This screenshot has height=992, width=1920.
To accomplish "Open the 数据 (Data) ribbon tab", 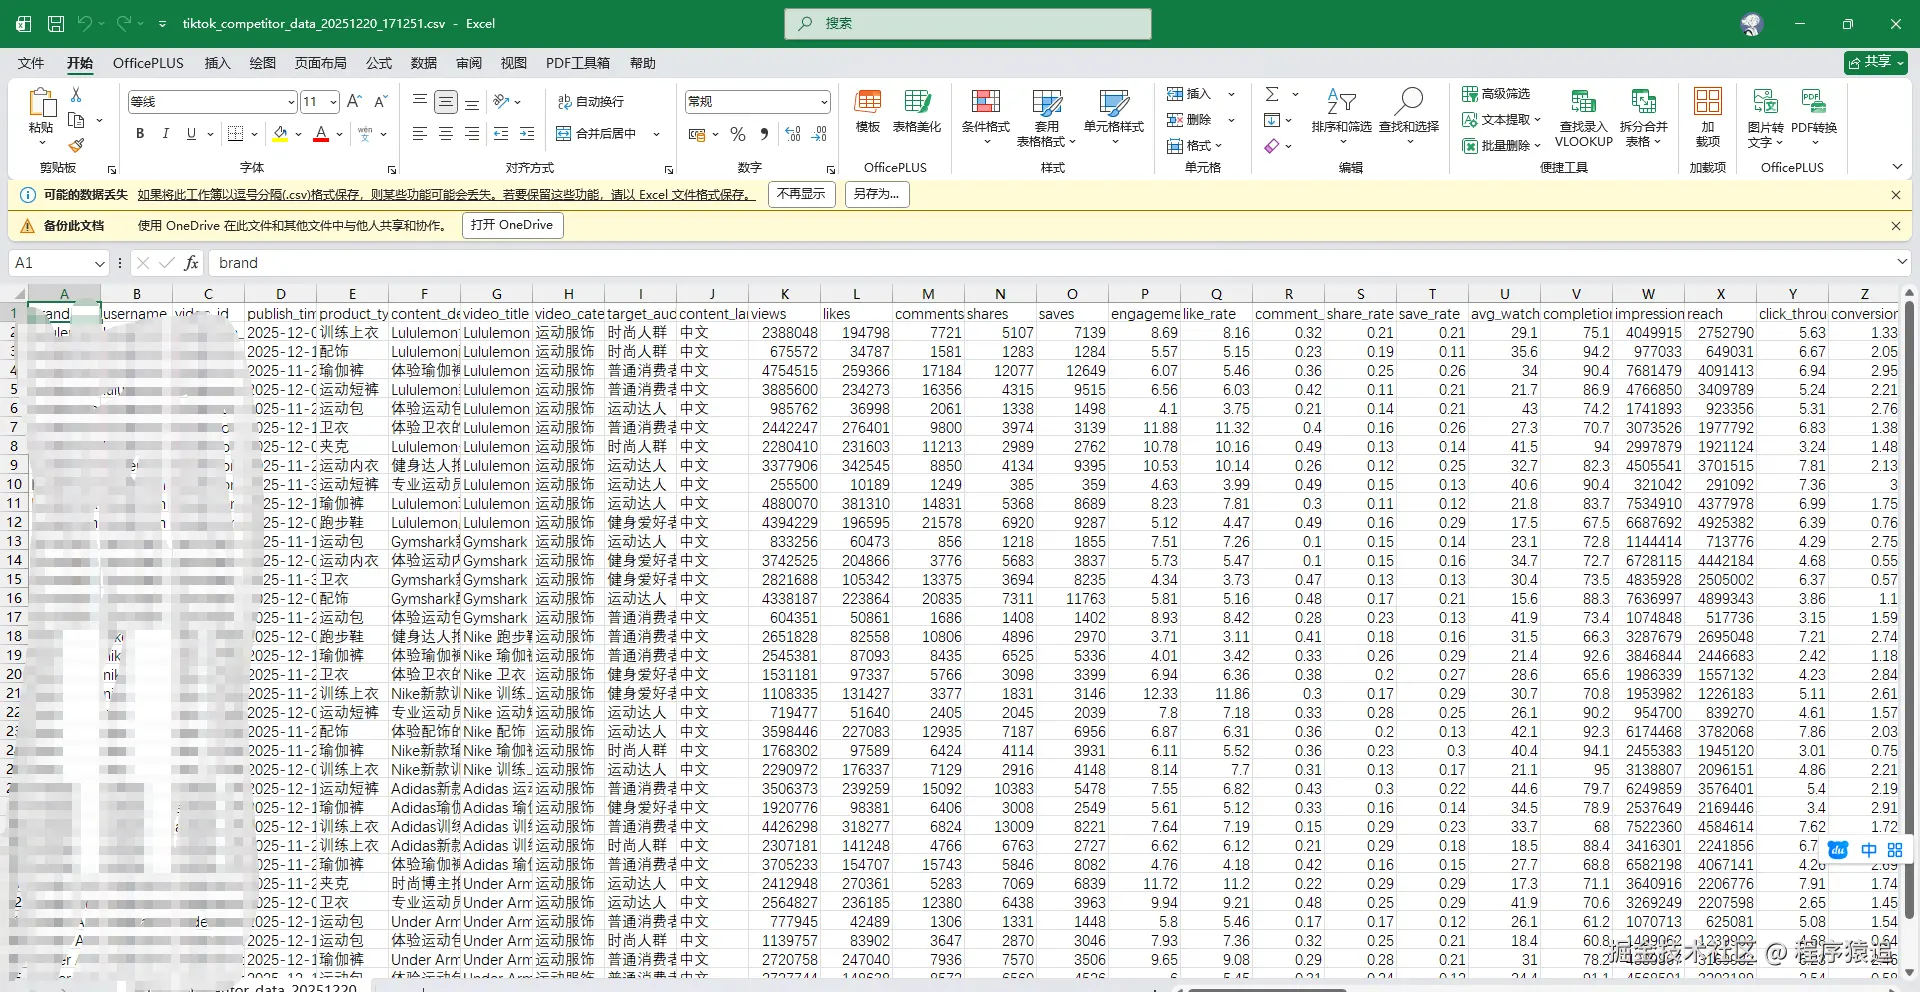I will click(x=424, y=63).
